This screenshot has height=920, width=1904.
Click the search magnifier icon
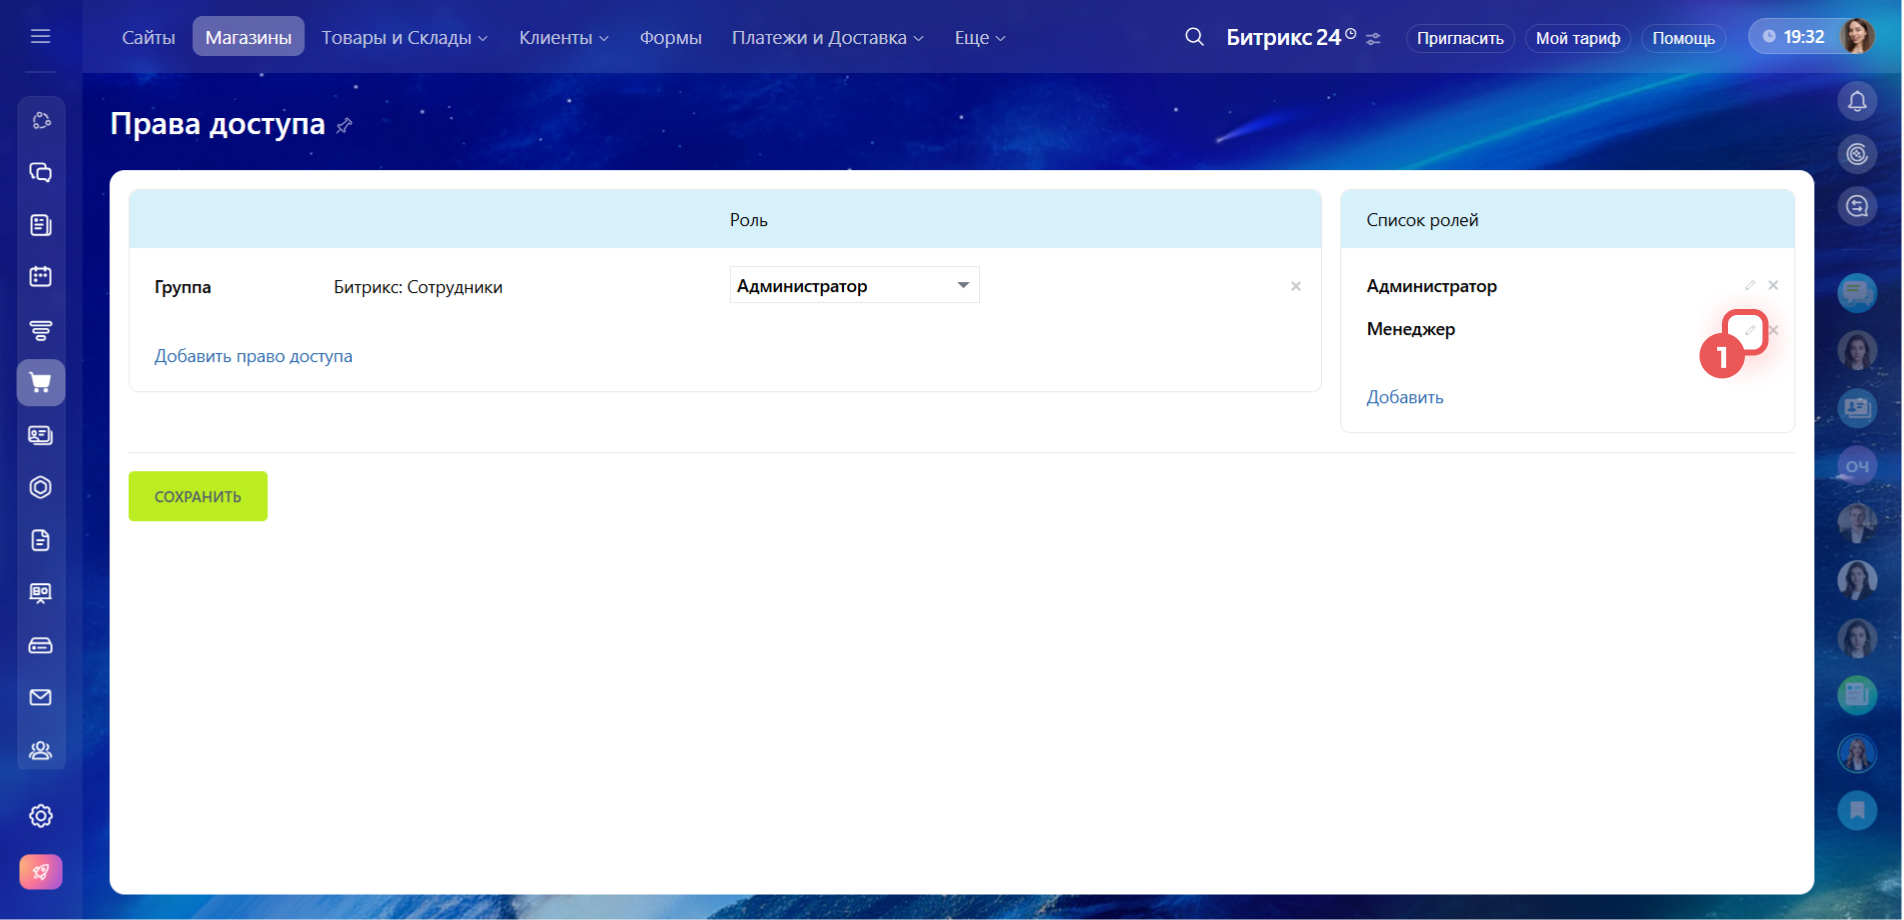1193,37
